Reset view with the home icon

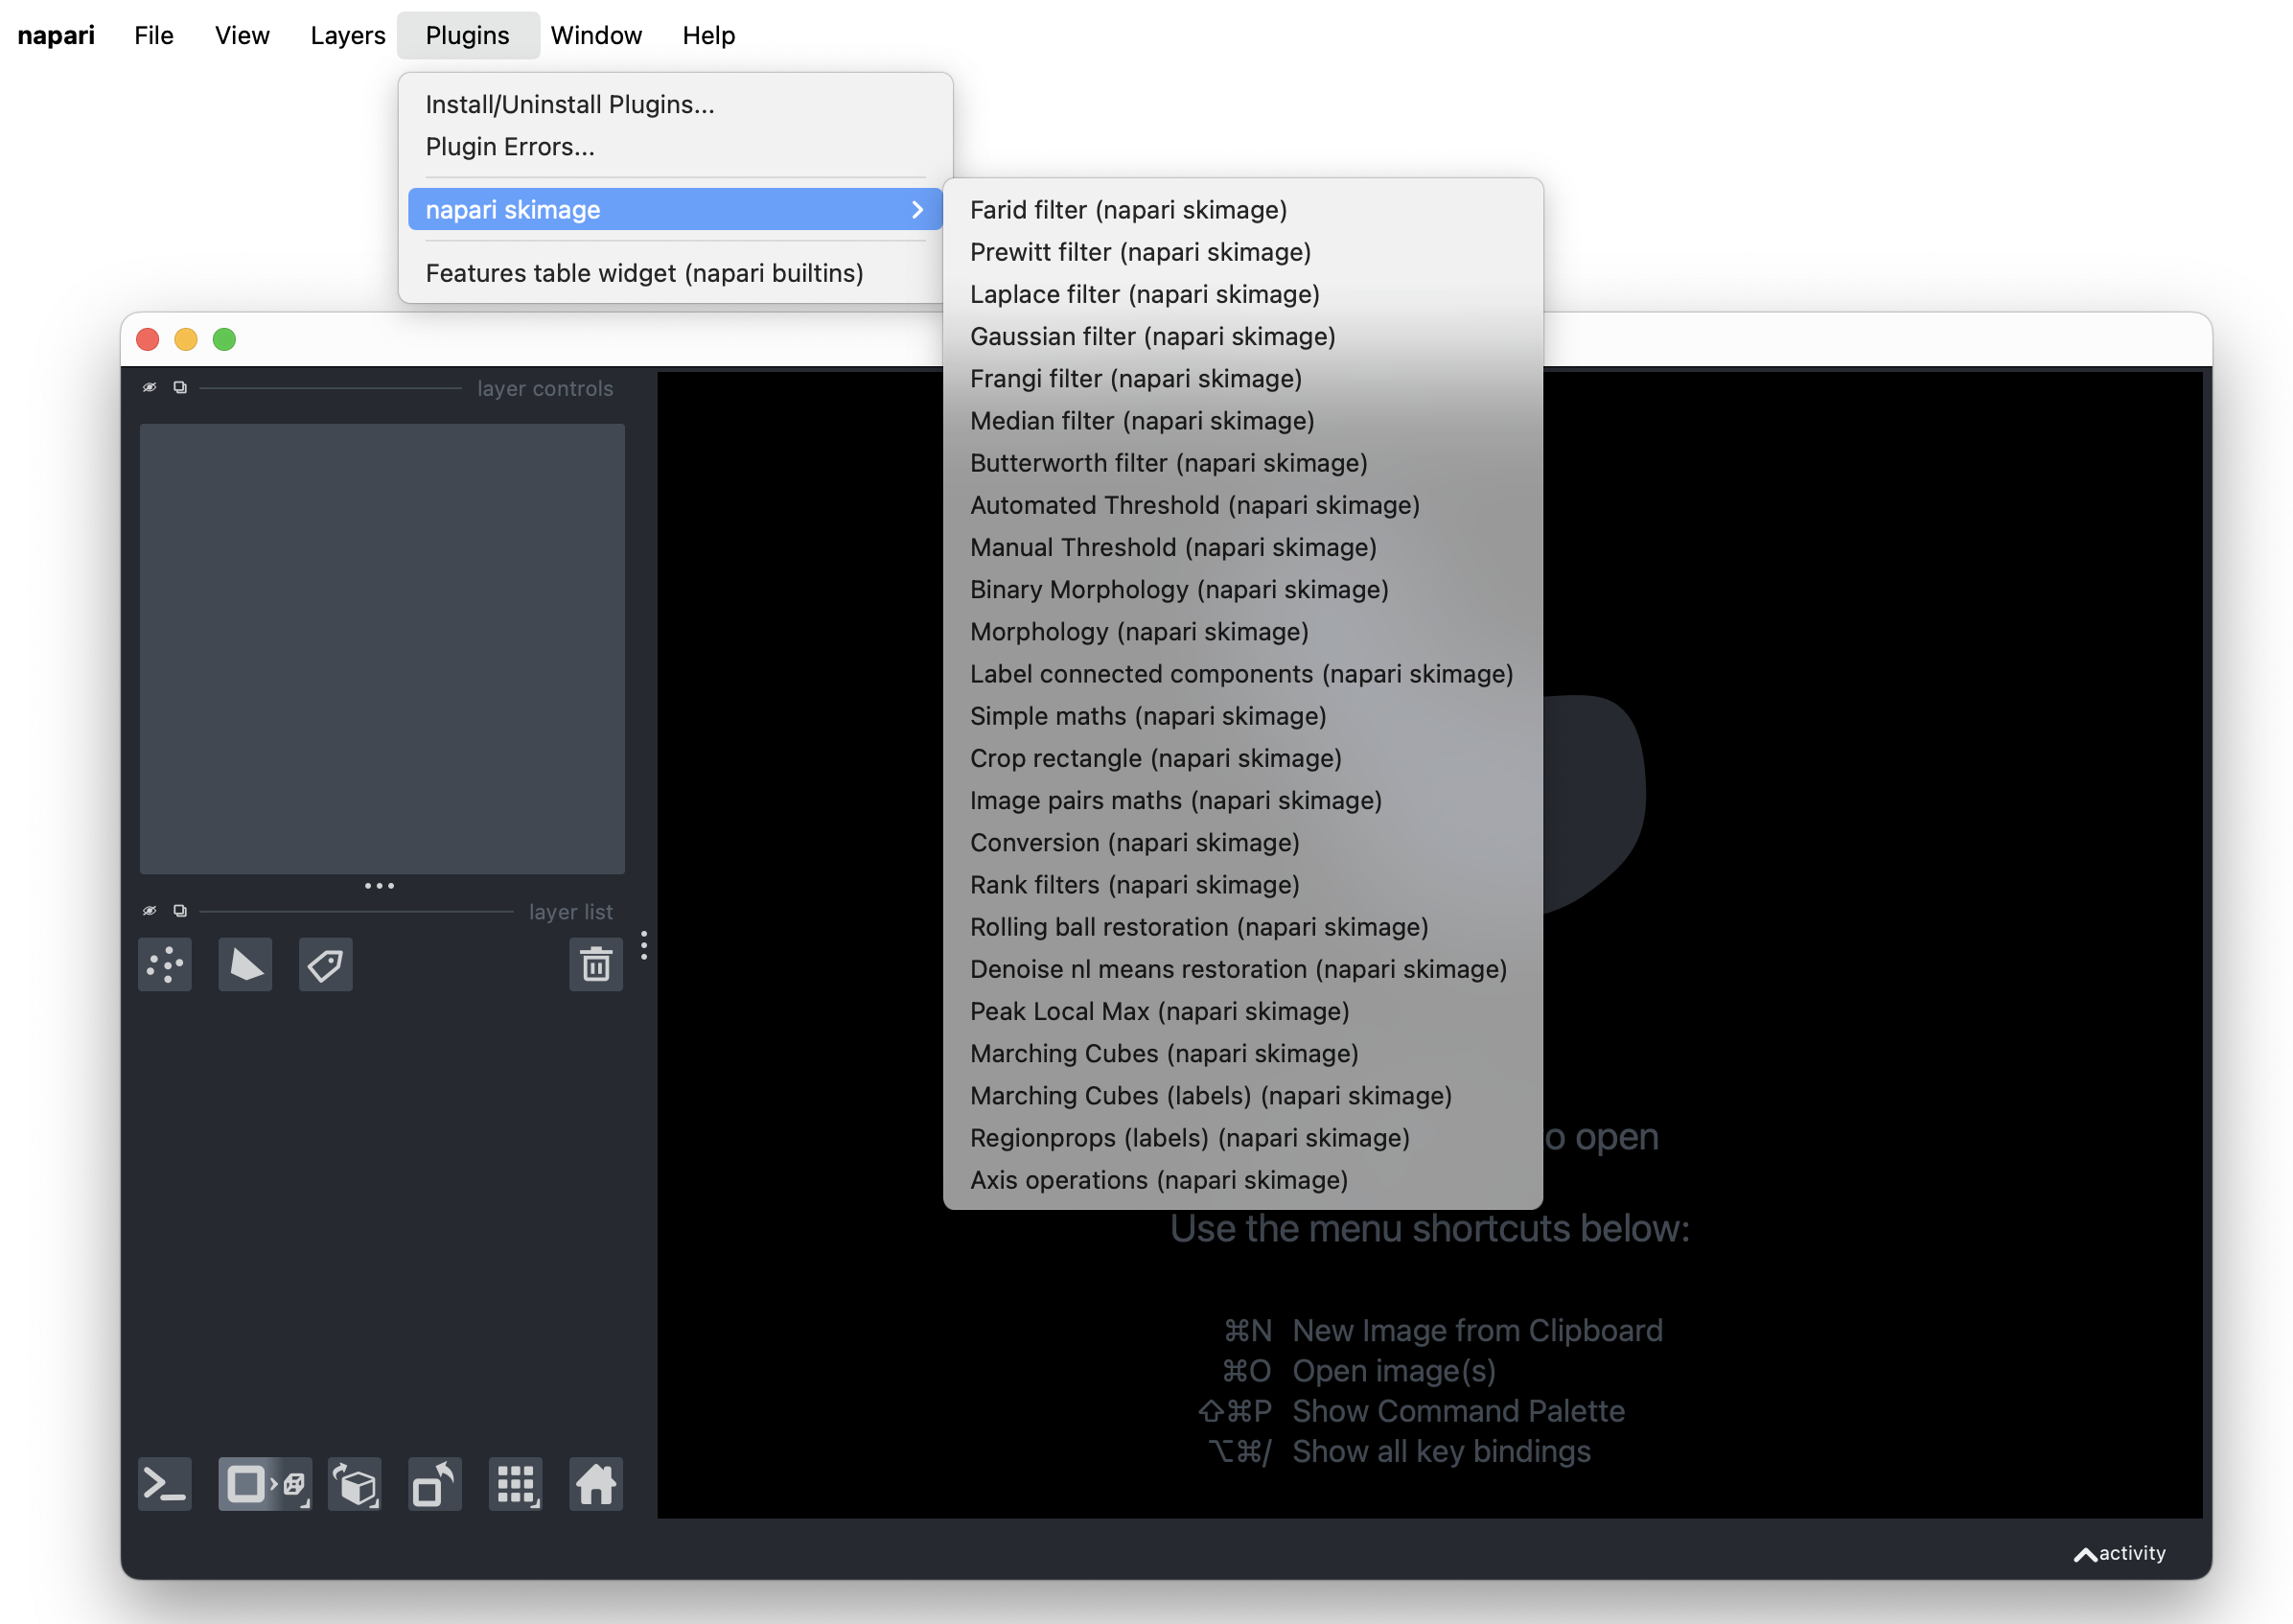[x=595, y=1484]
